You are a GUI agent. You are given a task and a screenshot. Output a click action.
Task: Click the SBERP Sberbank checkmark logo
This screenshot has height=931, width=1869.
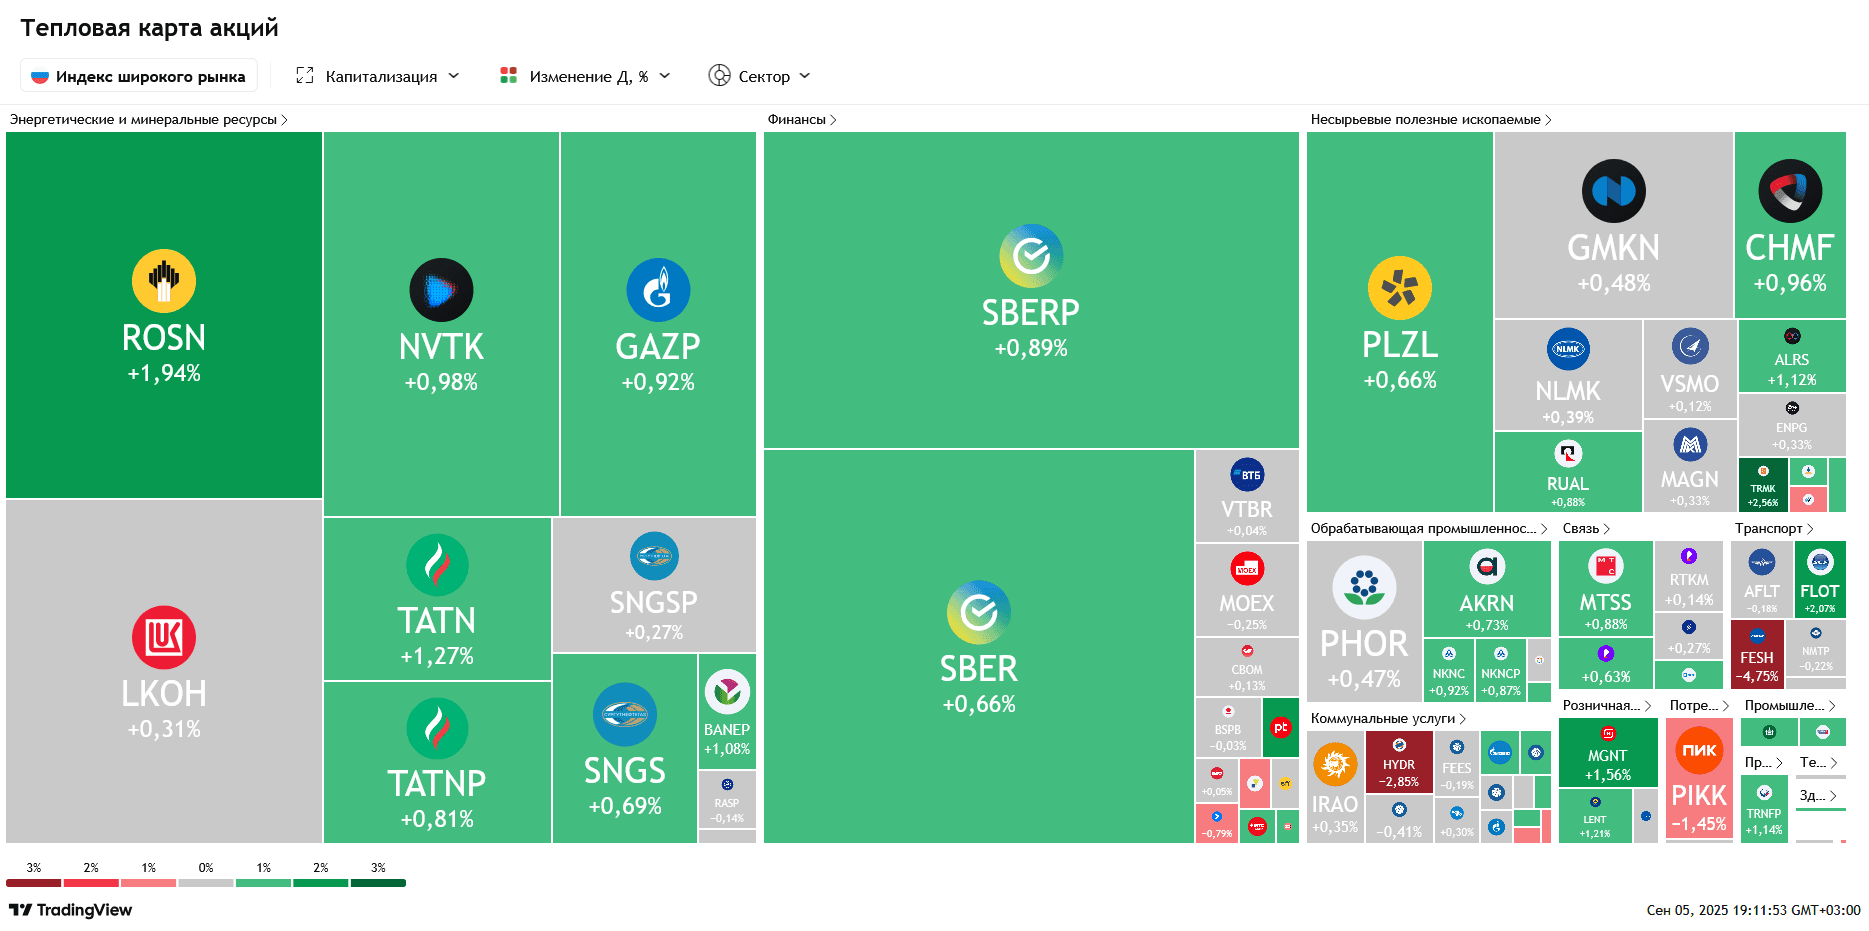pos(1031,256)
